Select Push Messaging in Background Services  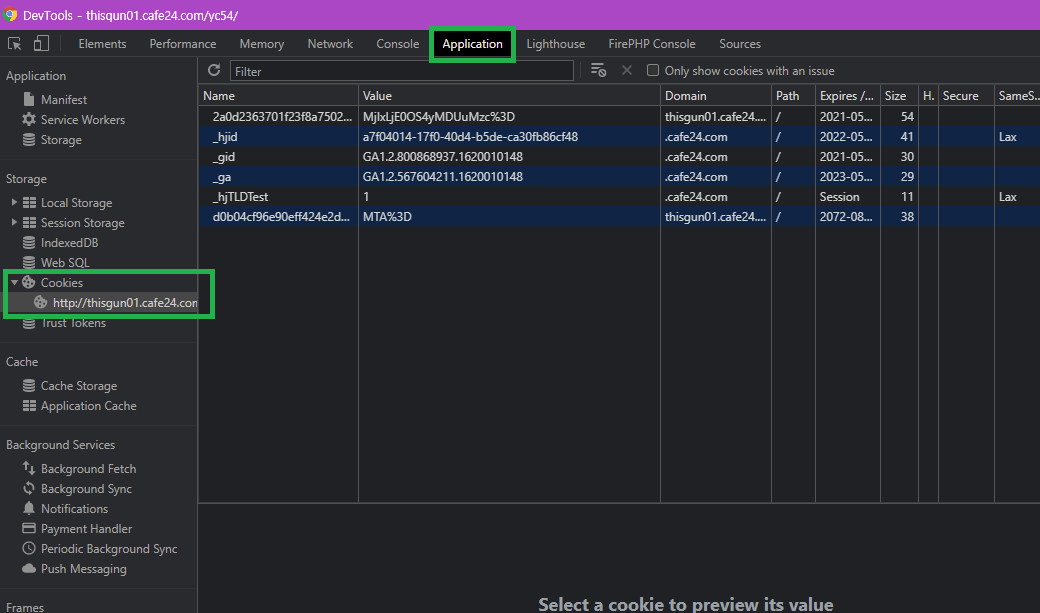coord(83,569)
